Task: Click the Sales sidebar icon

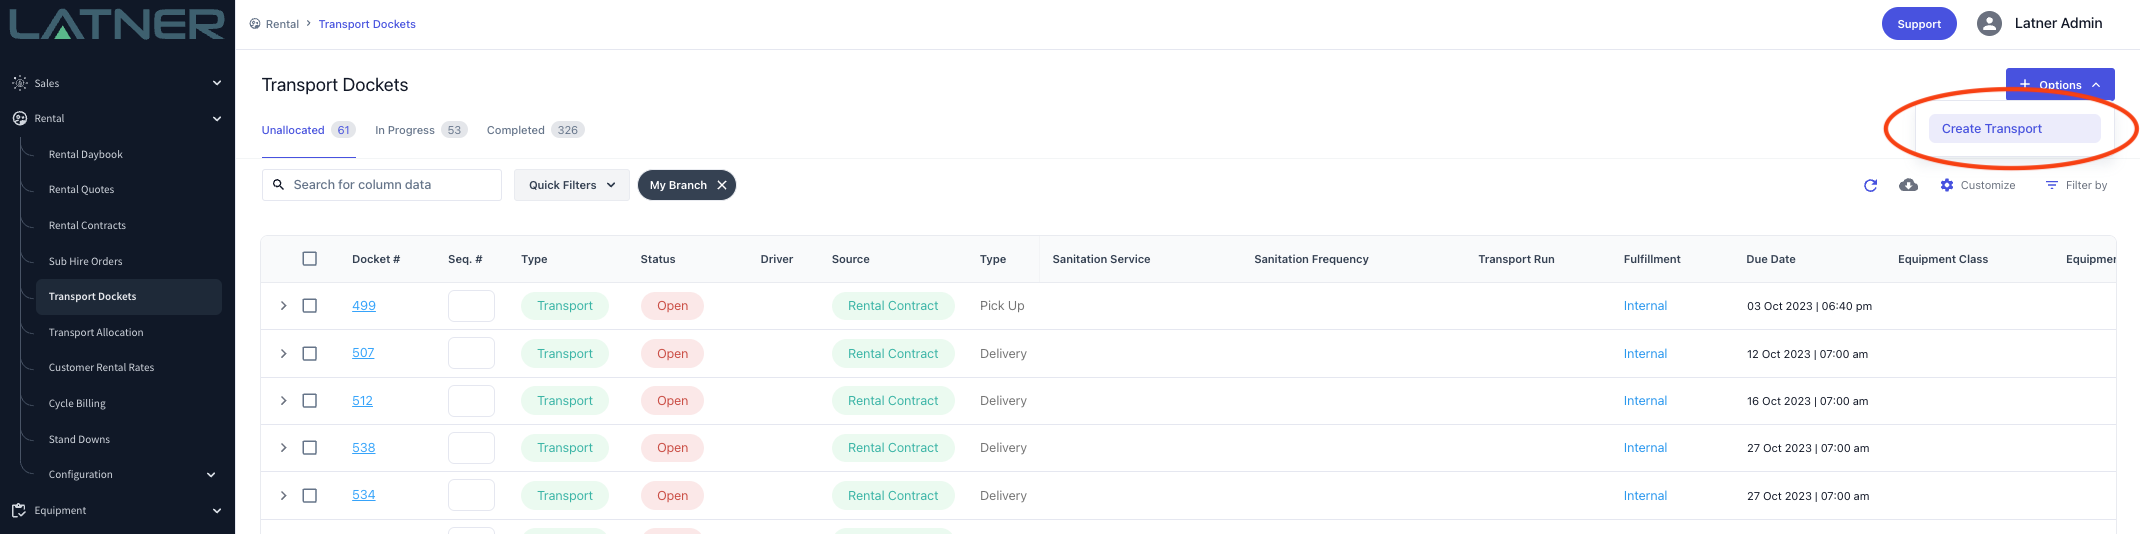Action: tap(20, 83)
